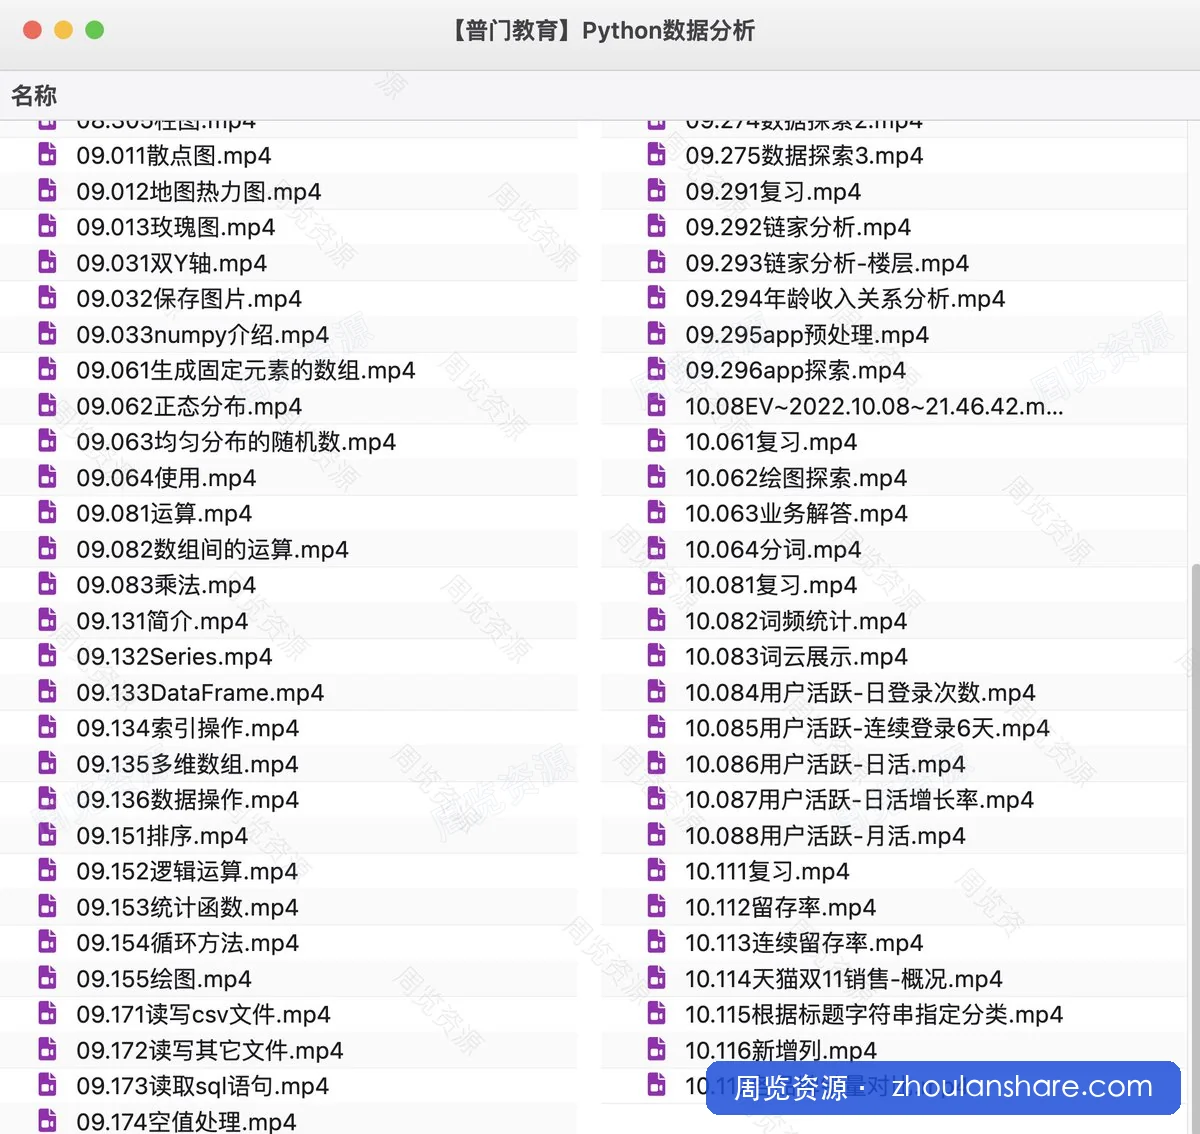1200x1134 pixels.
Task: Click the video icon for 09.062正态分布.mp4
Action: (x=47, y=406)
